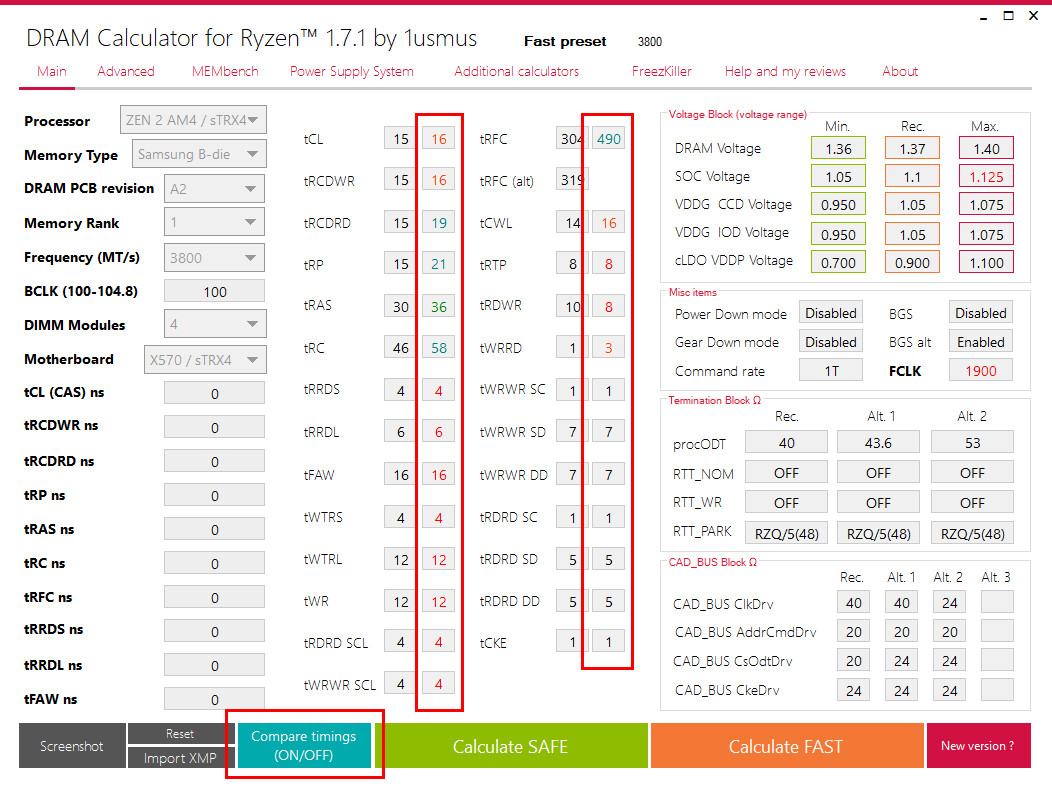Click tWRRD compare value 3

(609, 348)
